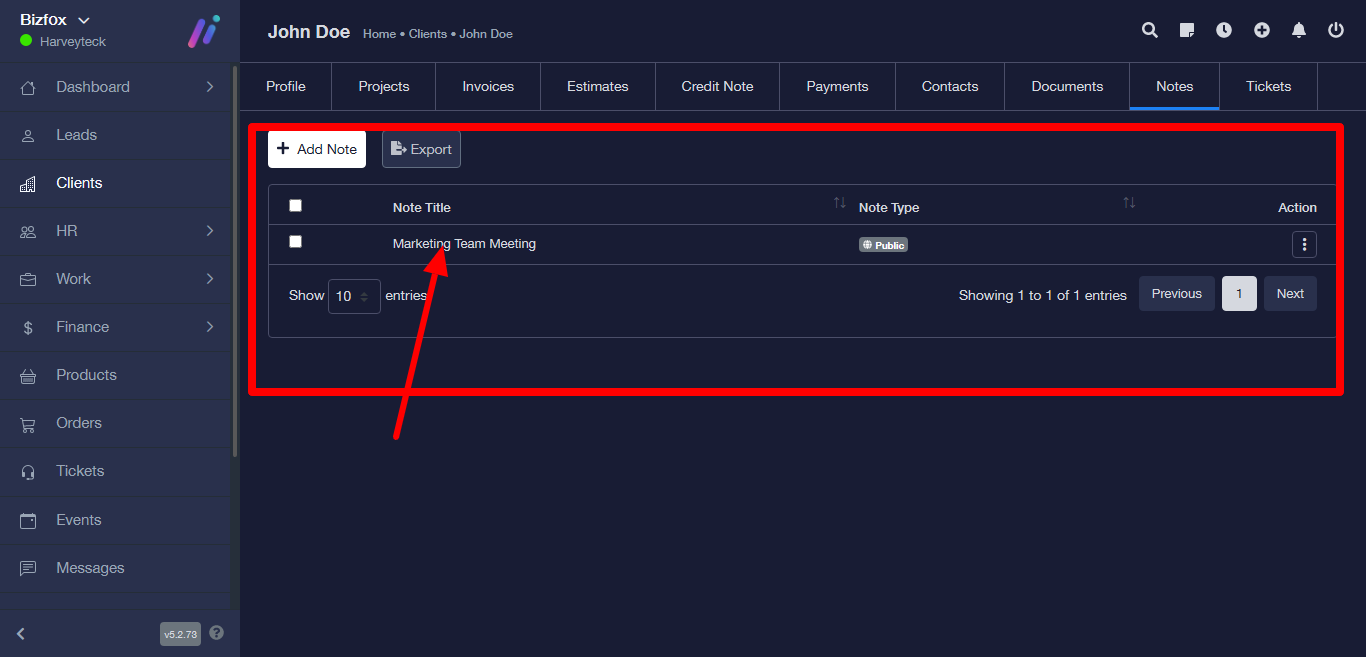Screen dimensions: 1366x657
Task: Open the notifications bell
Action: (x=1299, y=31)
